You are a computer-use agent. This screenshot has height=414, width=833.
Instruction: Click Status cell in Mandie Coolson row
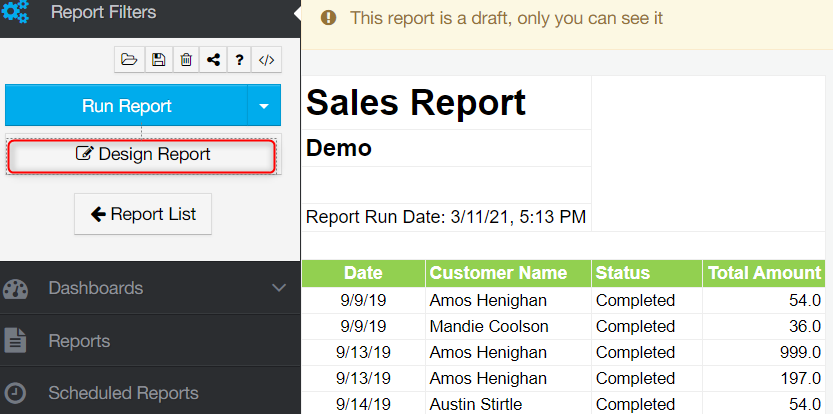(x=647, y=326)
